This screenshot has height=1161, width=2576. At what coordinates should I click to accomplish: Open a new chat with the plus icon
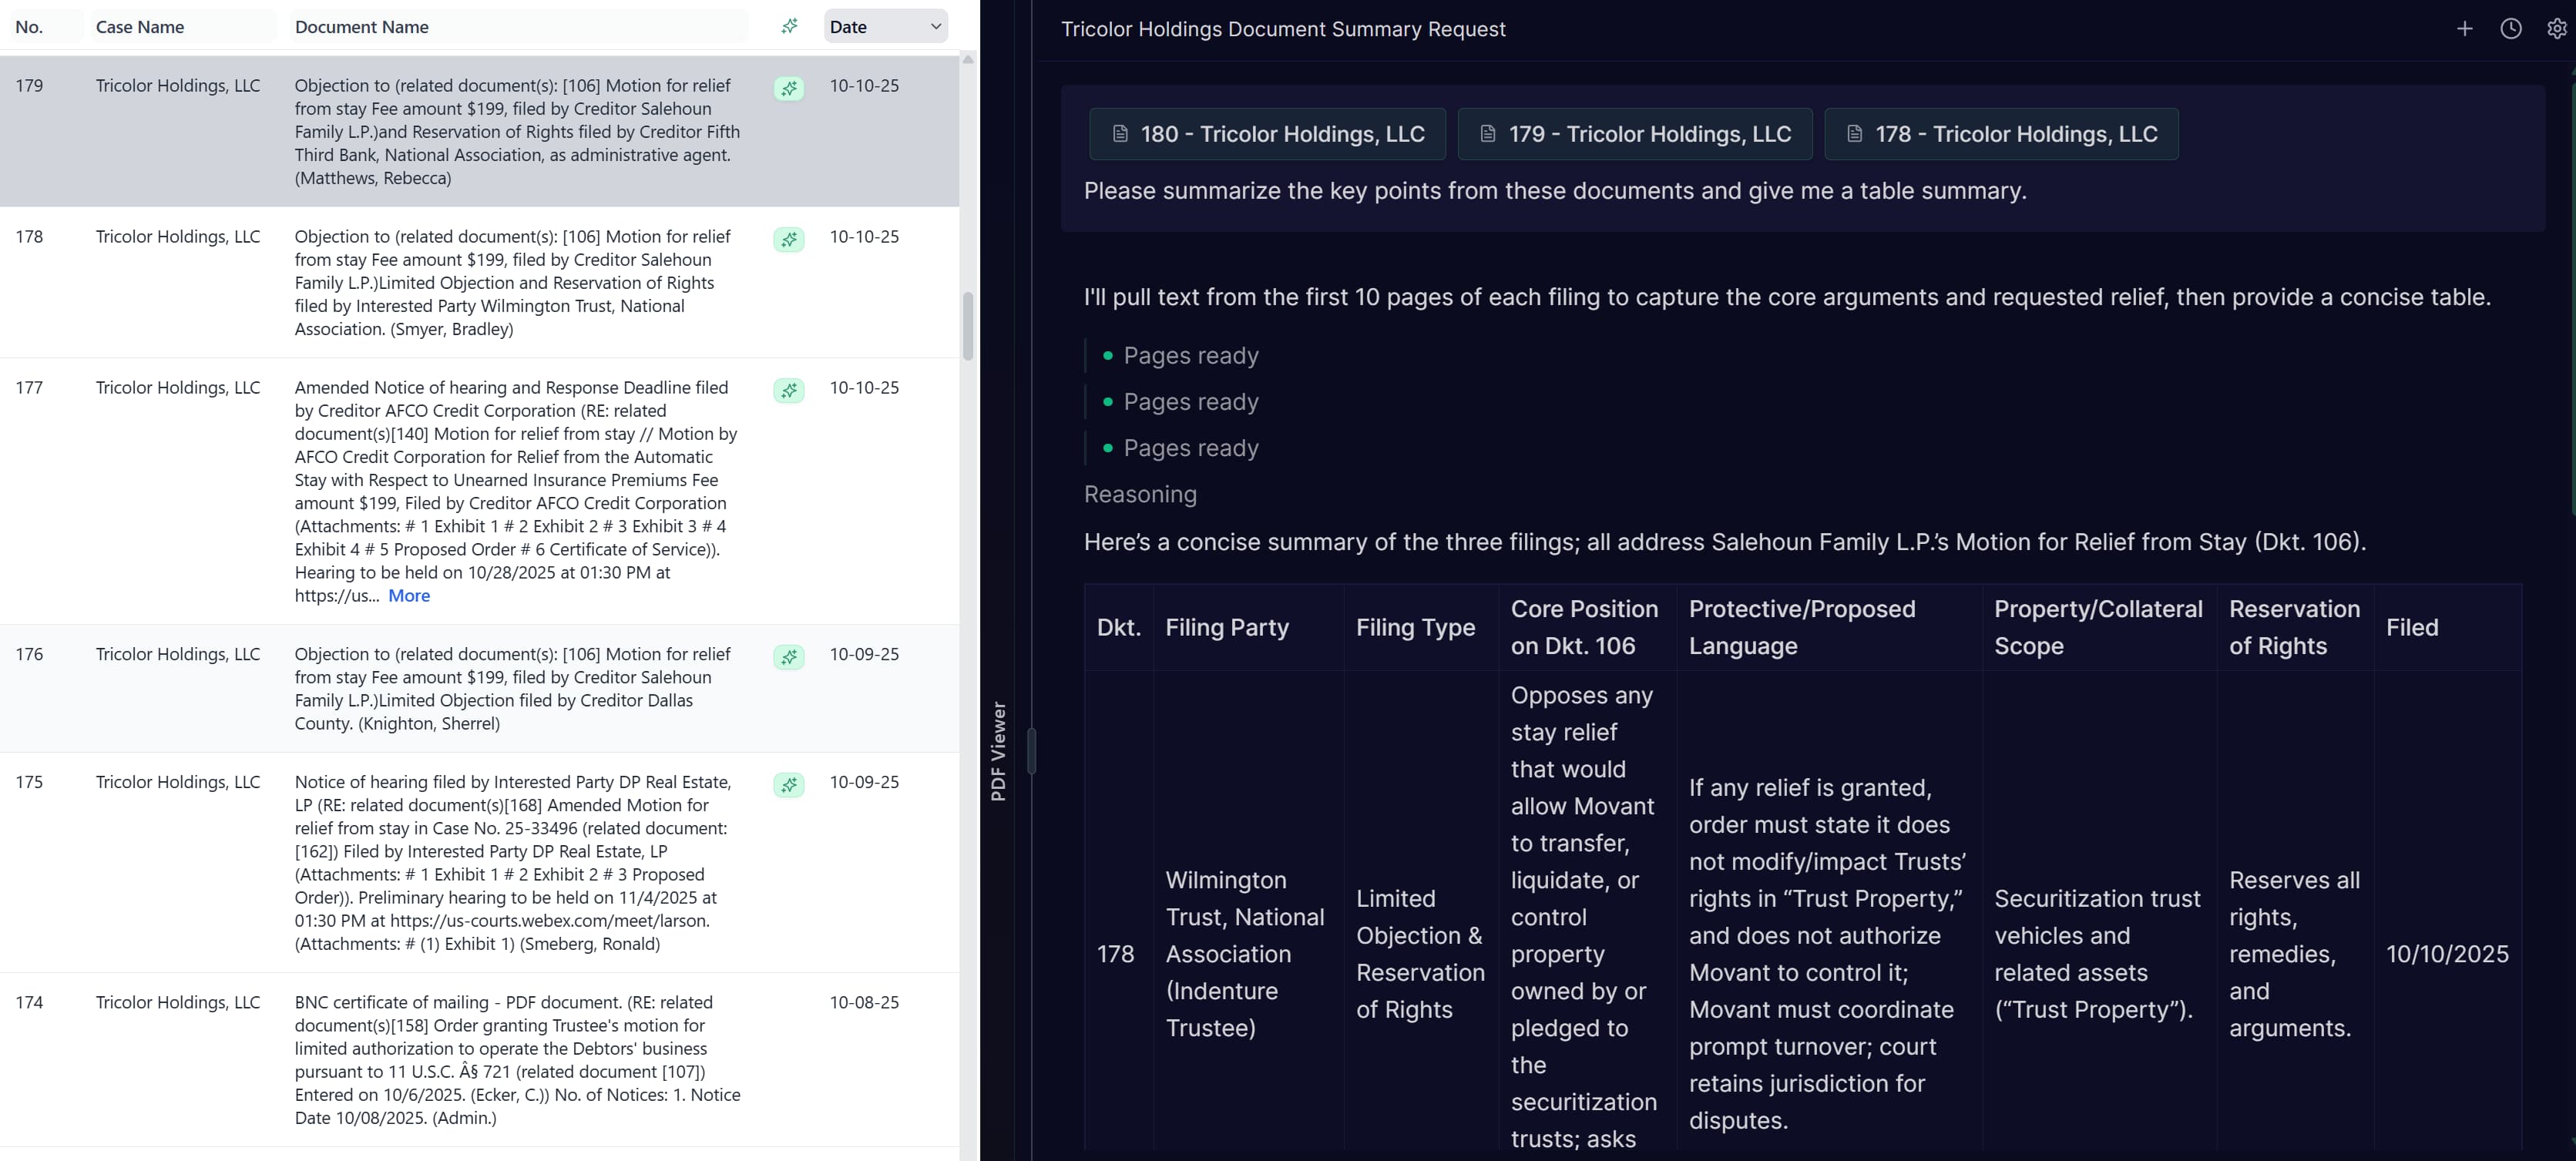tap(2465, 28)
